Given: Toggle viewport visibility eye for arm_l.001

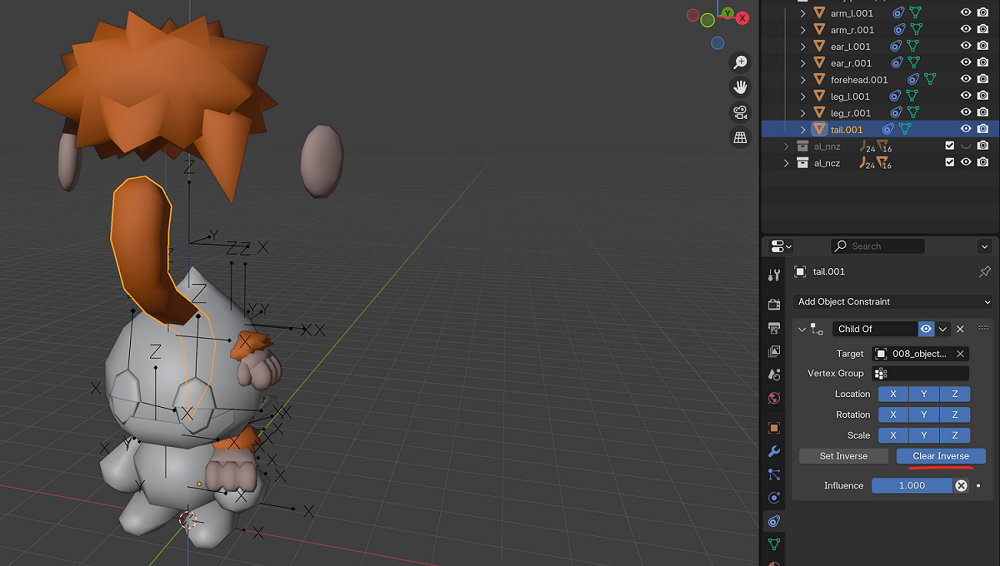Looking at the screenshot, I should tap(966, 12).
